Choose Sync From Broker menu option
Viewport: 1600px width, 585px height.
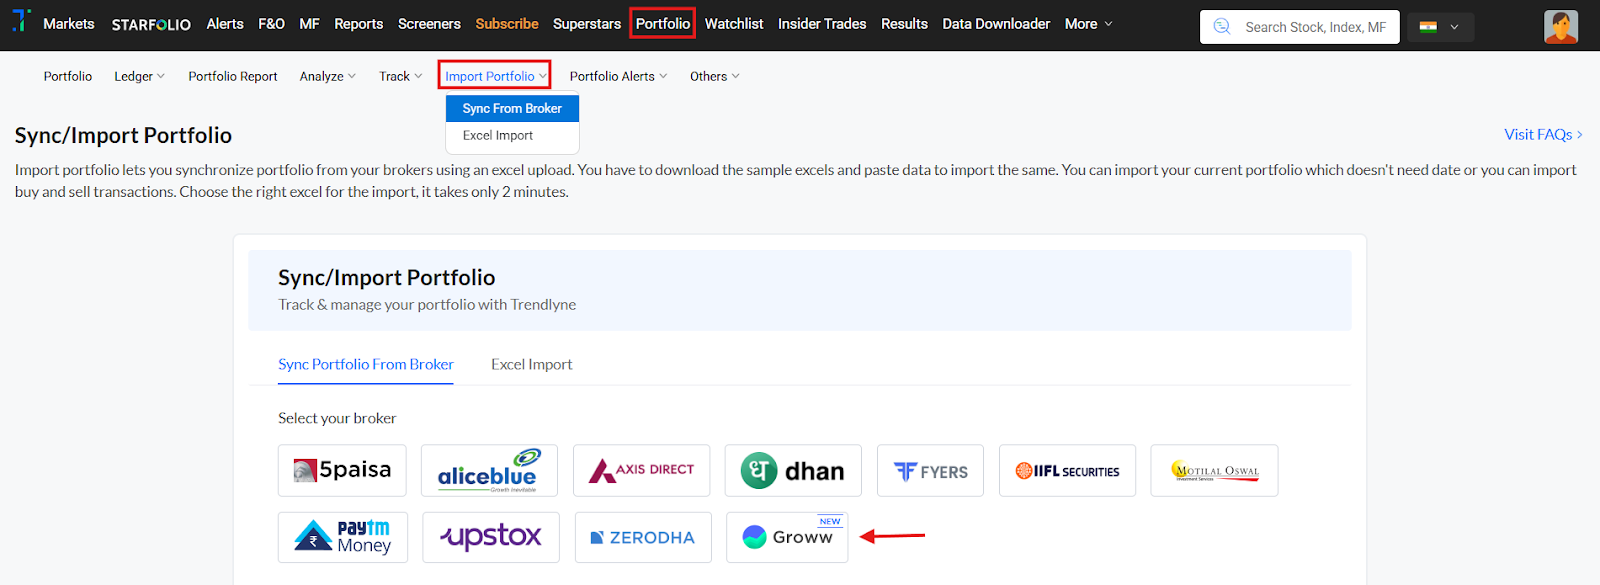512,108
